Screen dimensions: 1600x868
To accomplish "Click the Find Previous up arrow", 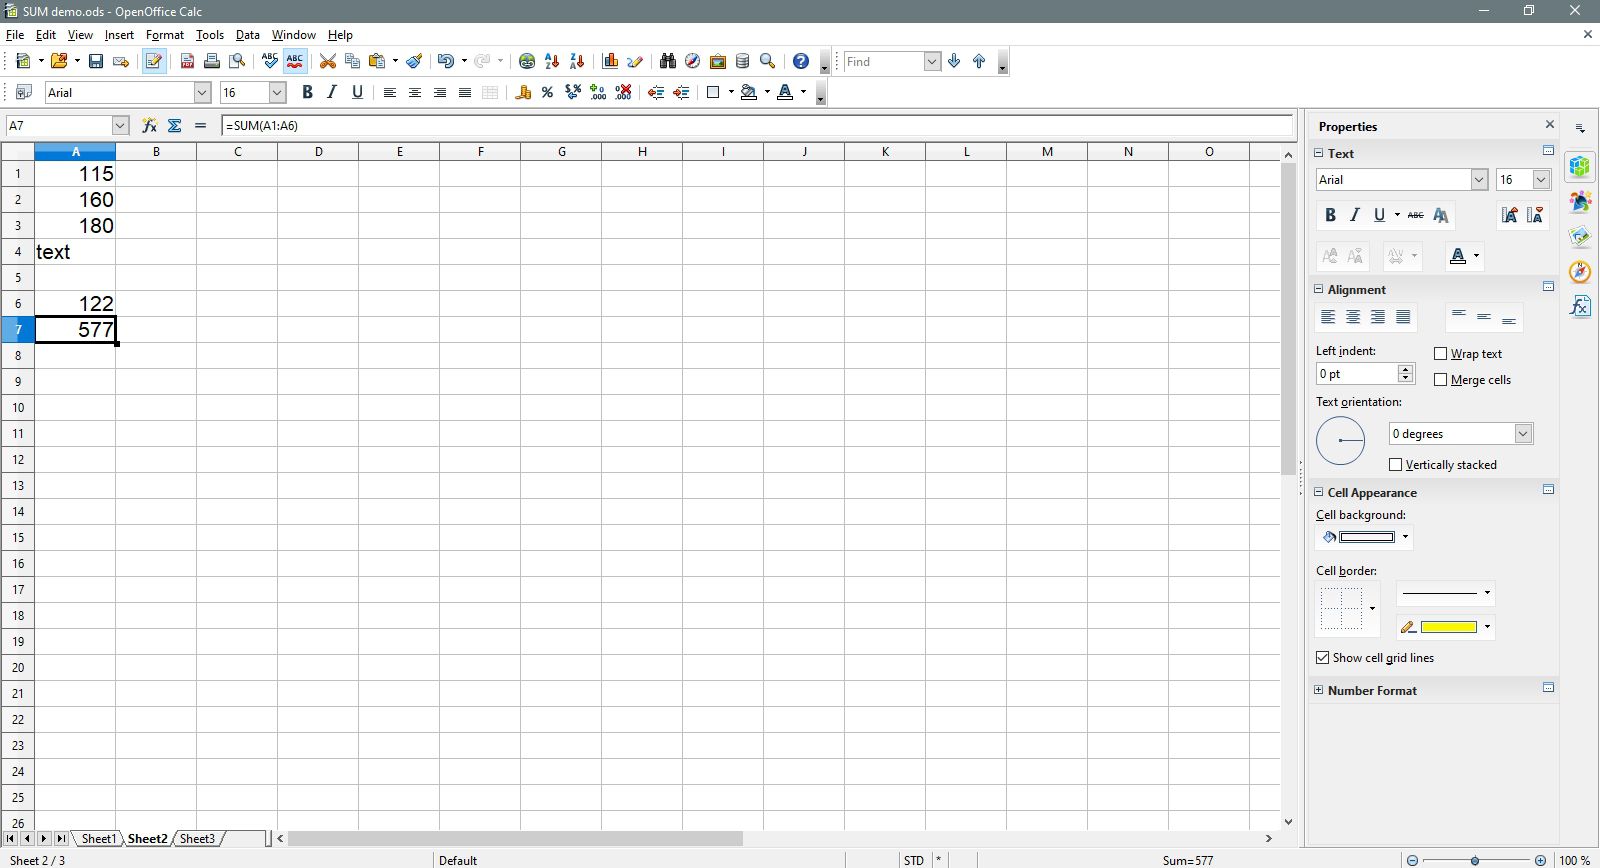I will (x=979, y=62).
